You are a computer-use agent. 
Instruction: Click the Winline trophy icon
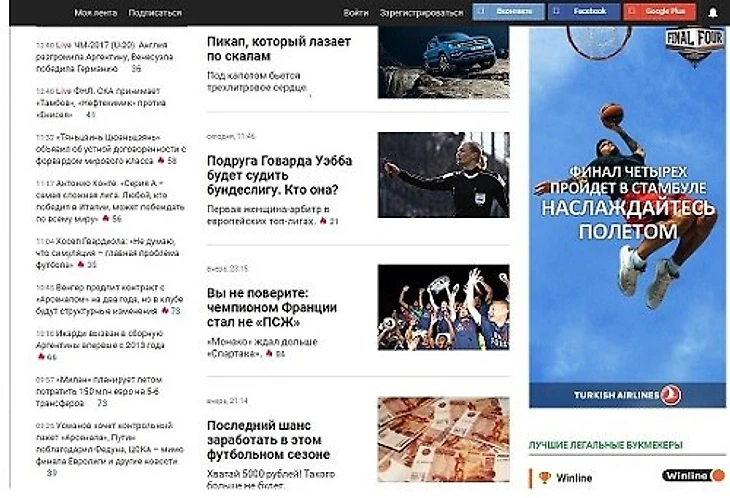pos(544,478)
